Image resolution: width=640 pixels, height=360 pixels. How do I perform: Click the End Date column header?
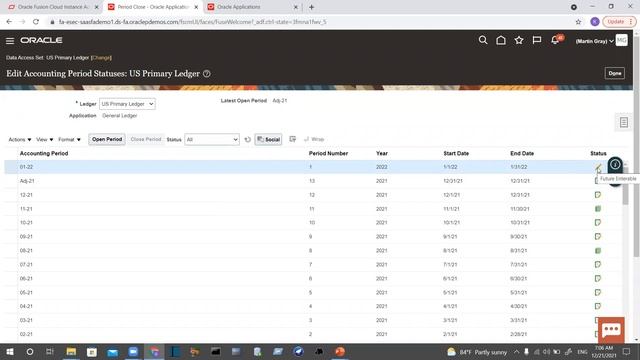522,153
